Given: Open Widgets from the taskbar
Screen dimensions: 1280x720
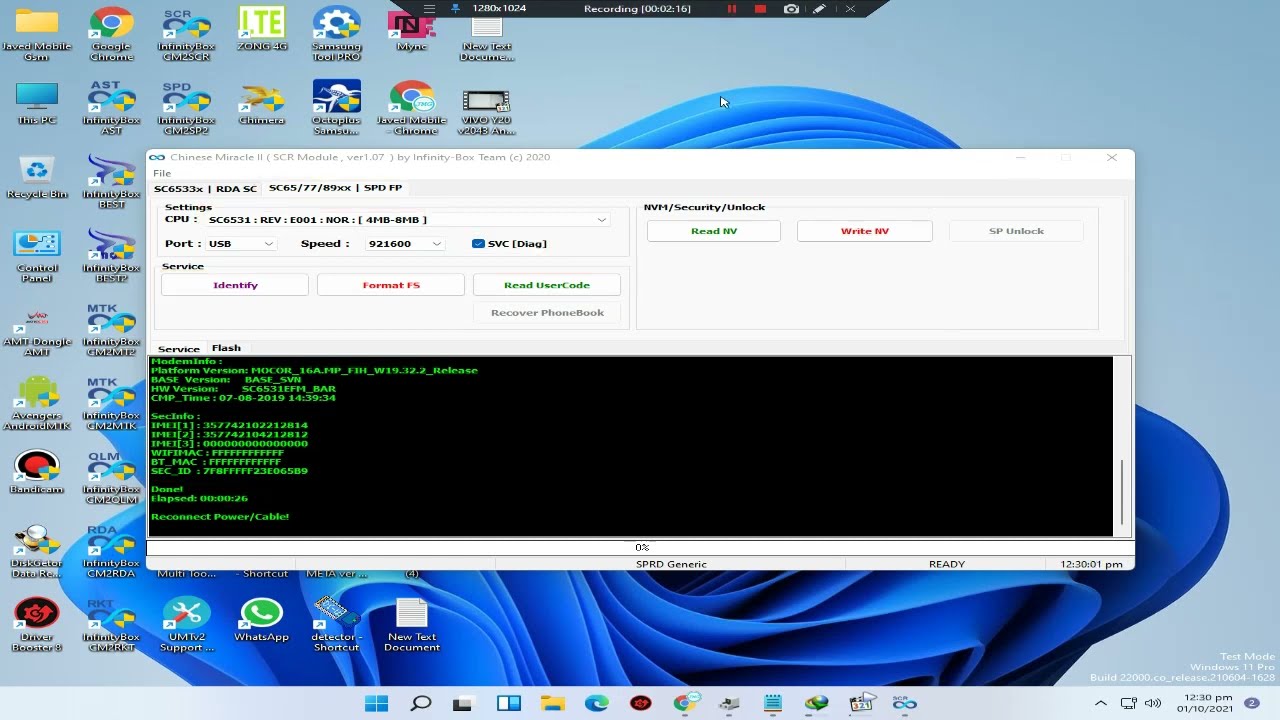Looking at the screenshot, I should pyautogui.click(x=509, y=703).
